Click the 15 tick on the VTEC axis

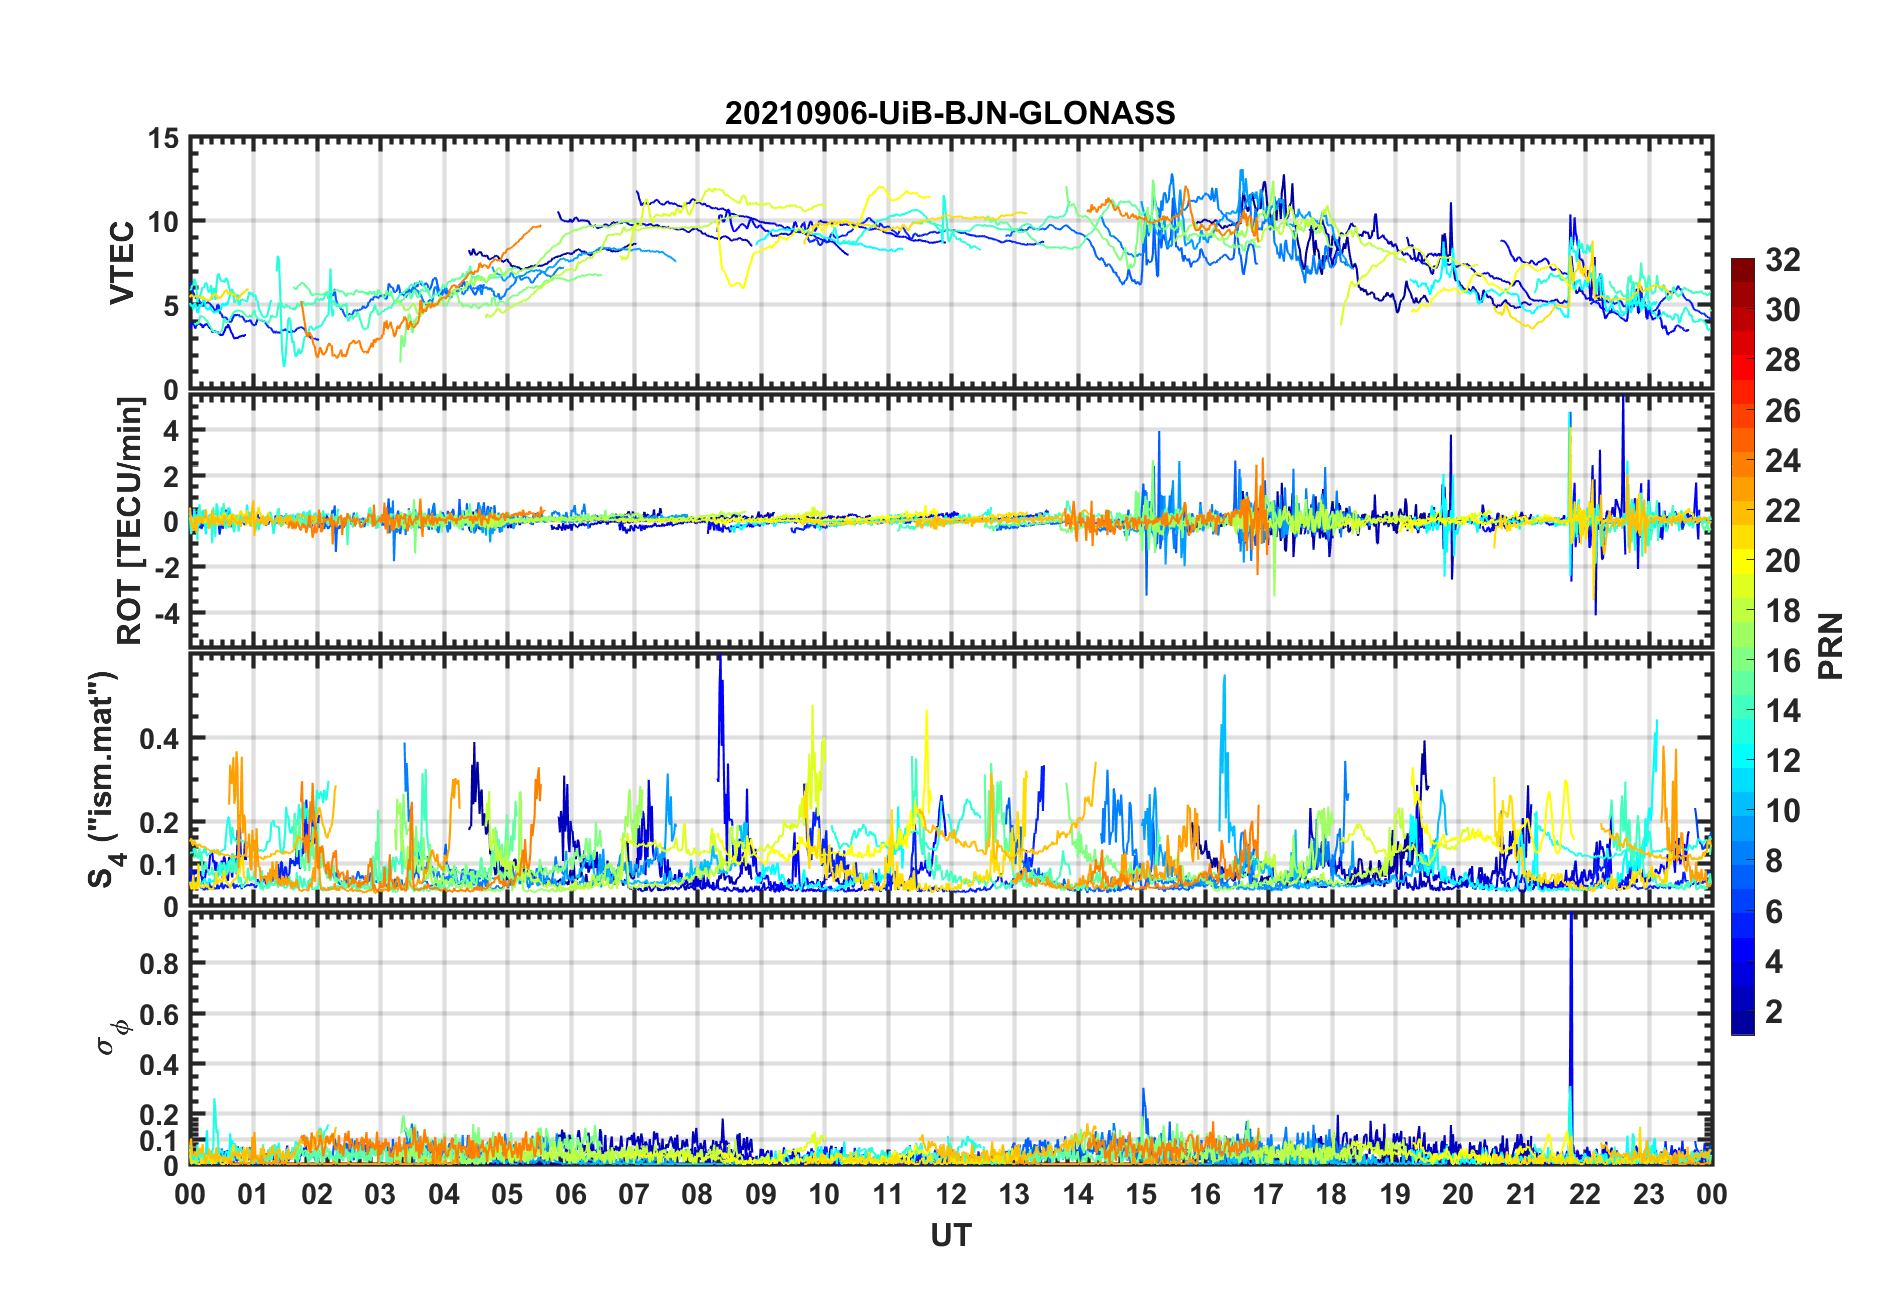coord(163,140)
